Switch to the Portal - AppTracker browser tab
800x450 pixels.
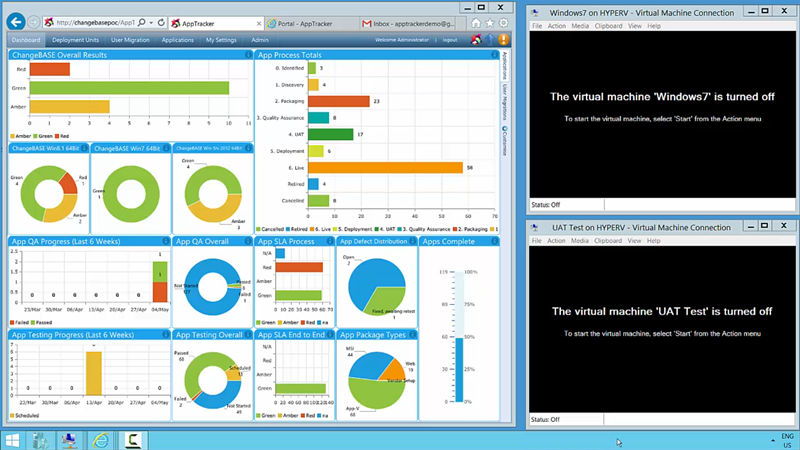[312, 23]
